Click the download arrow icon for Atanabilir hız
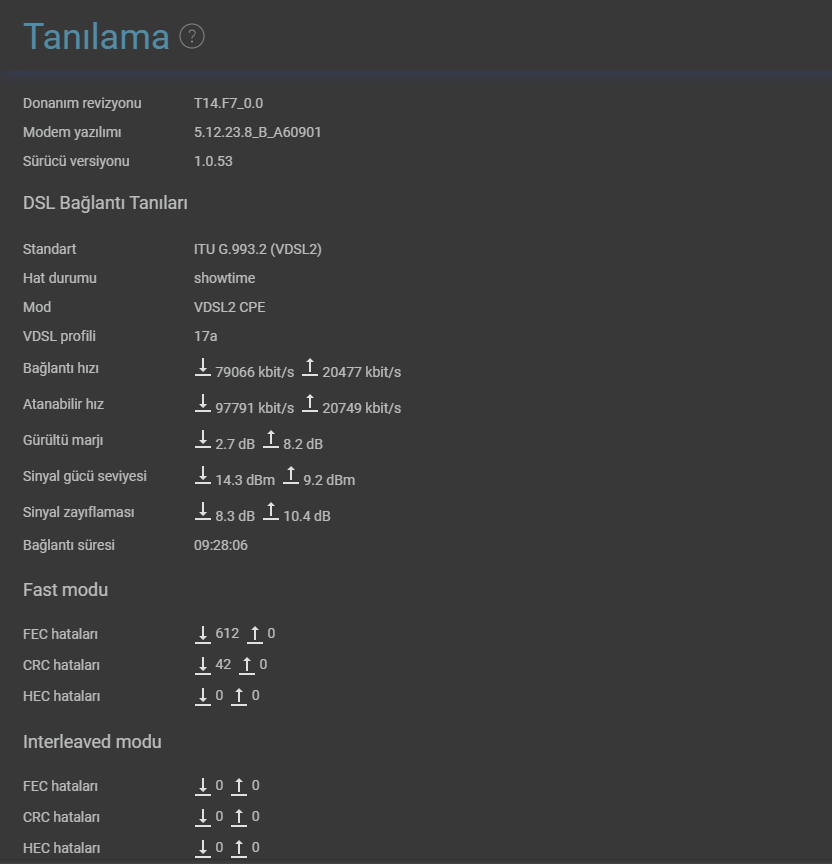 pyautogui.click(x=203, y=404)
